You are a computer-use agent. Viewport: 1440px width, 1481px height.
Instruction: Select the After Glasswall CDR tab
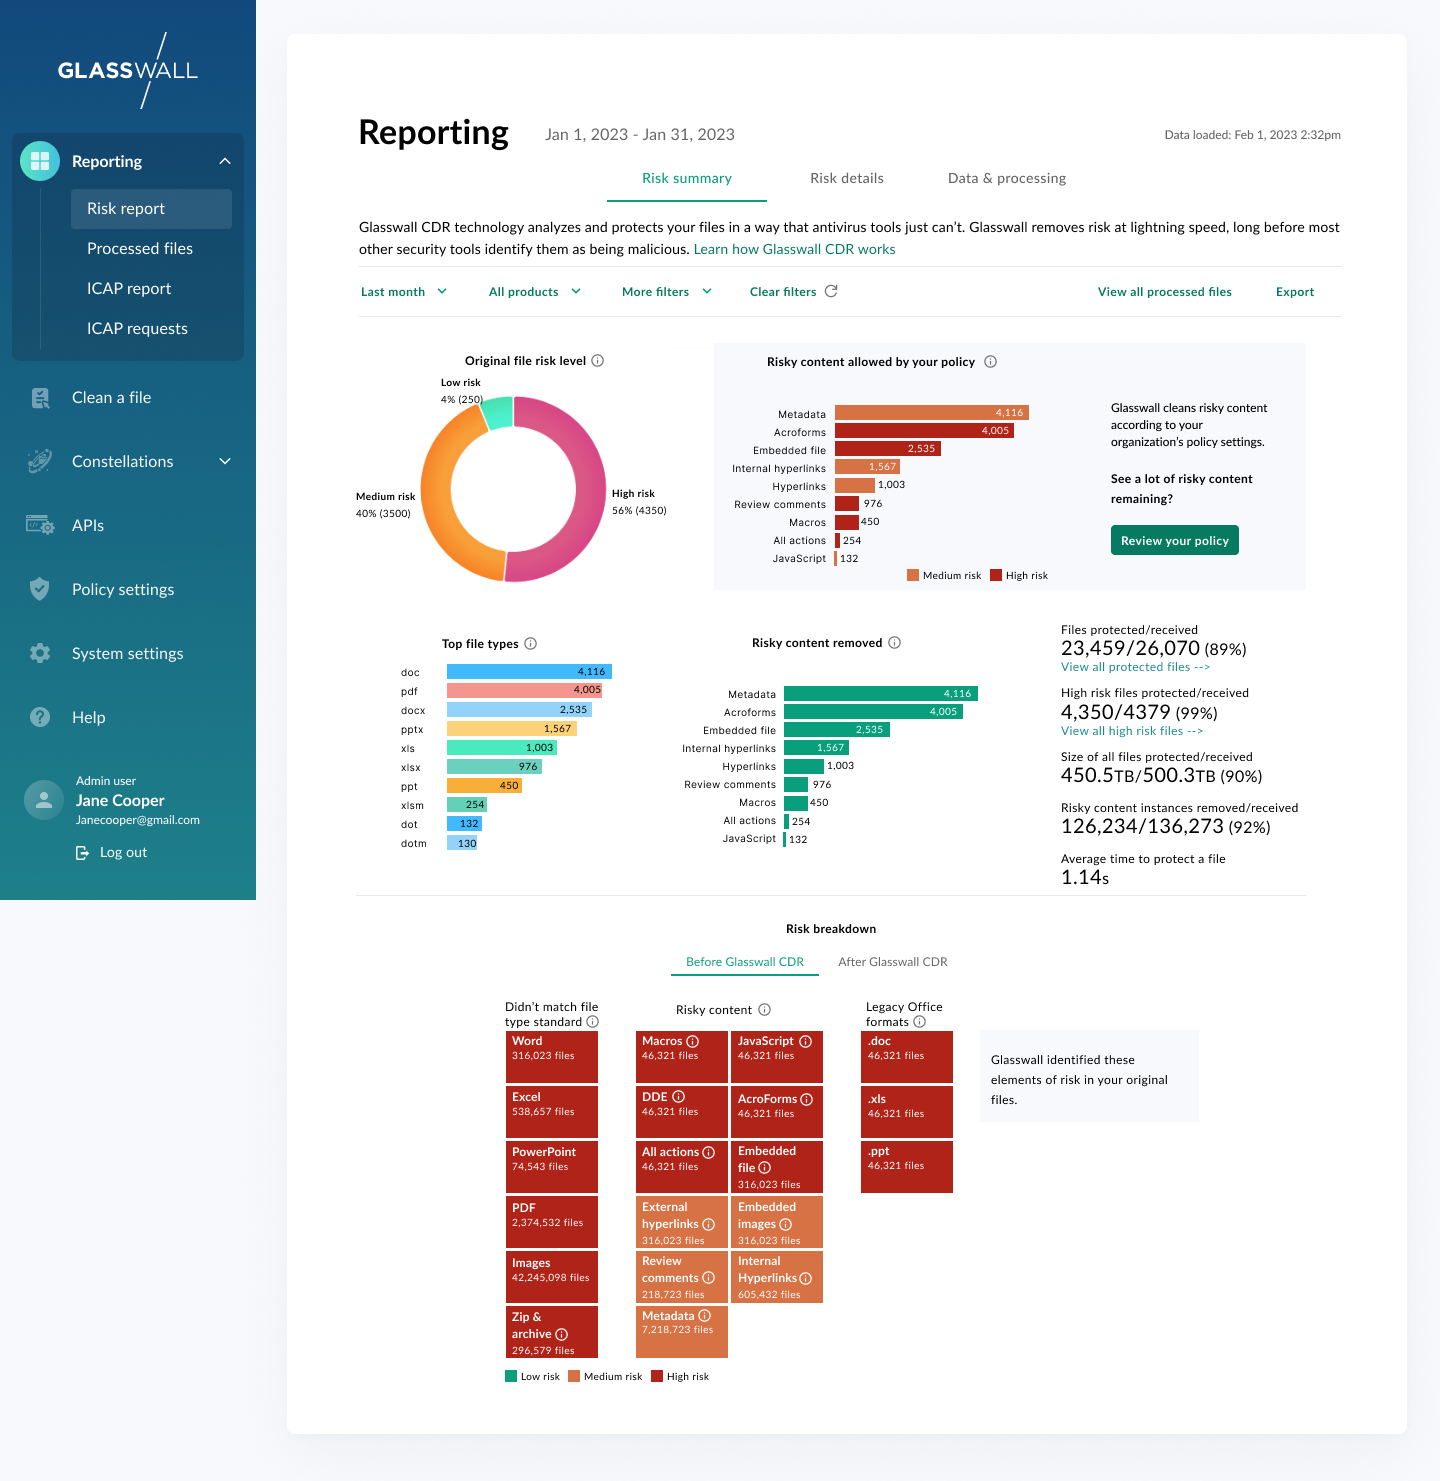click(x=893, y=962)
